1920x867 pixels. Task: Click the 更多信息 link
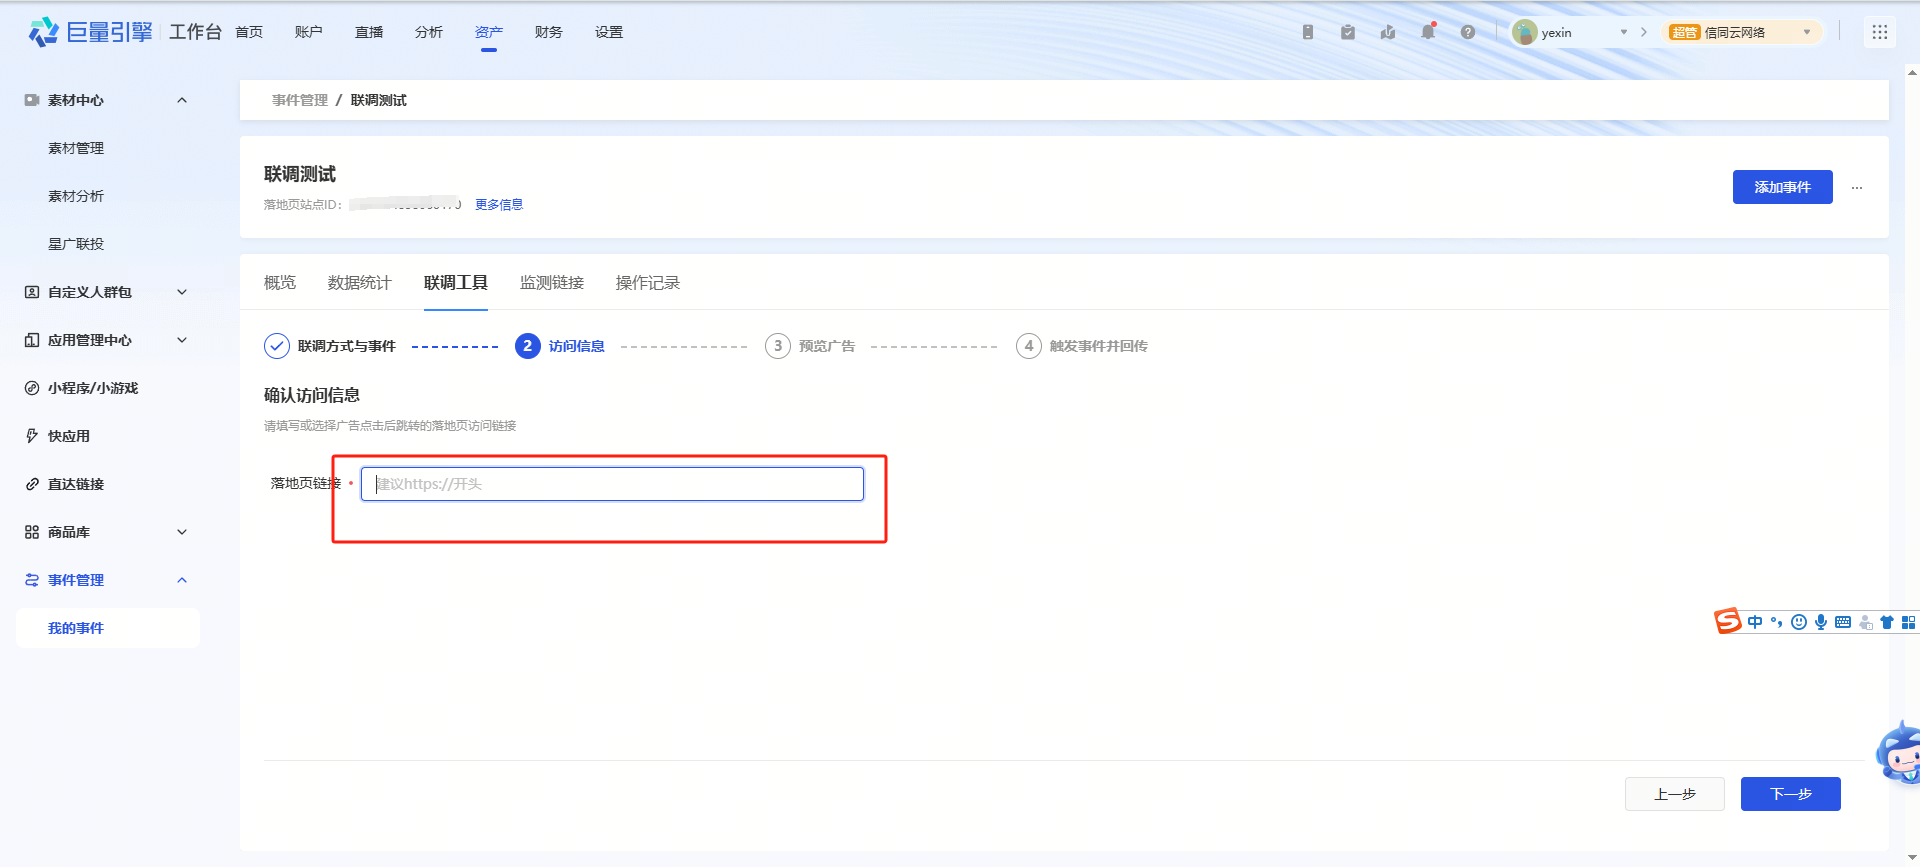498,205
